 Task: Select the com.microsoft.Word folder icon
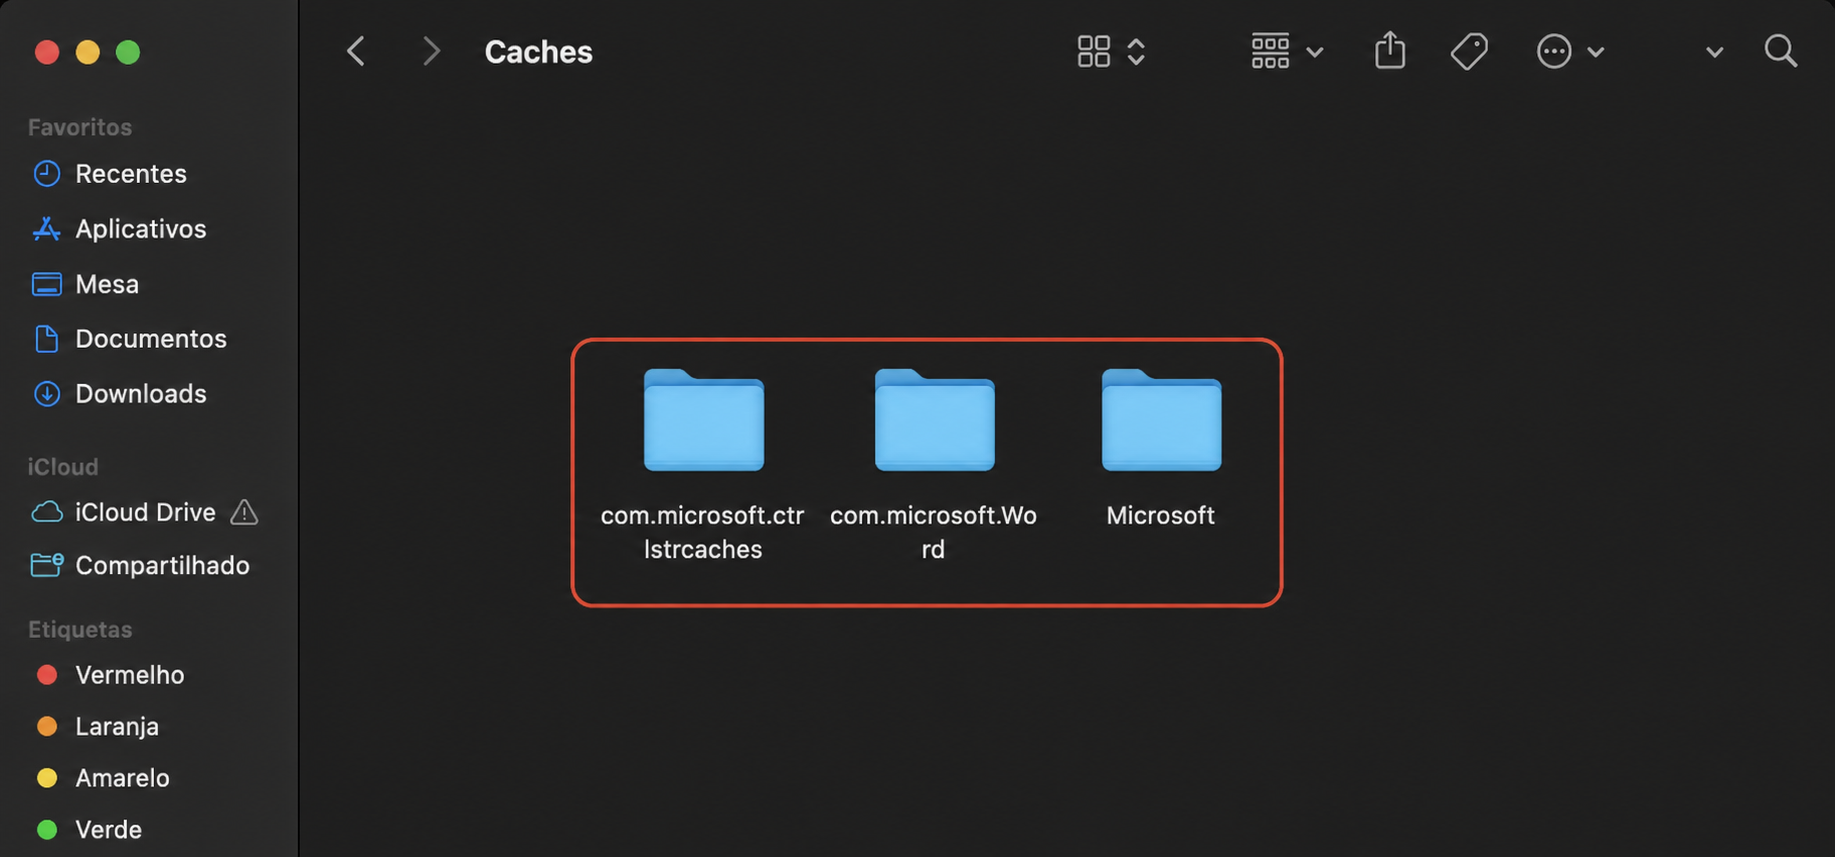coord(934,420)
